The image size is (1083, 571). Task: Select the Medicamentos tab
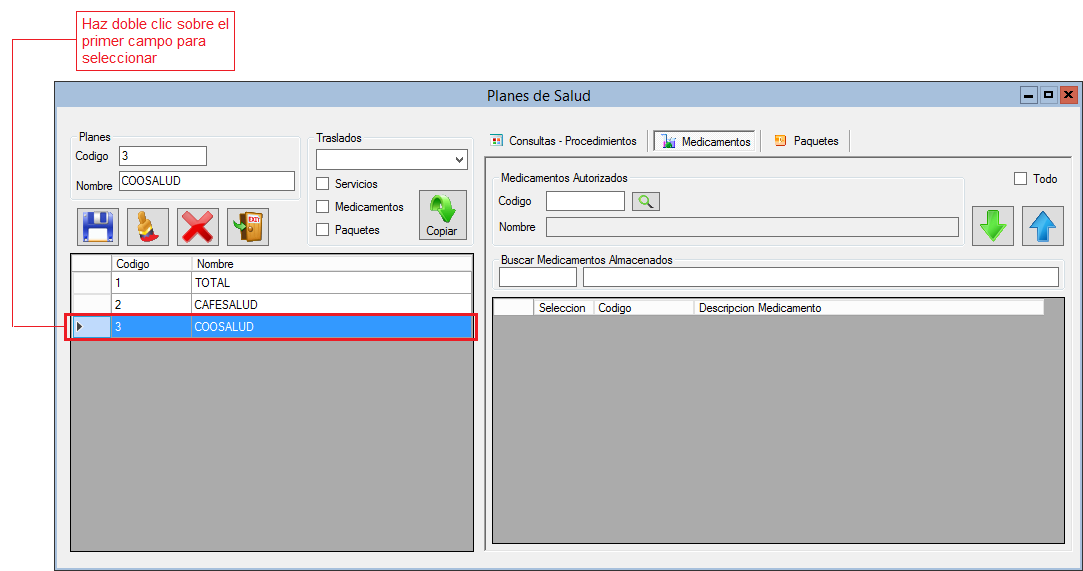pos(706,142)
